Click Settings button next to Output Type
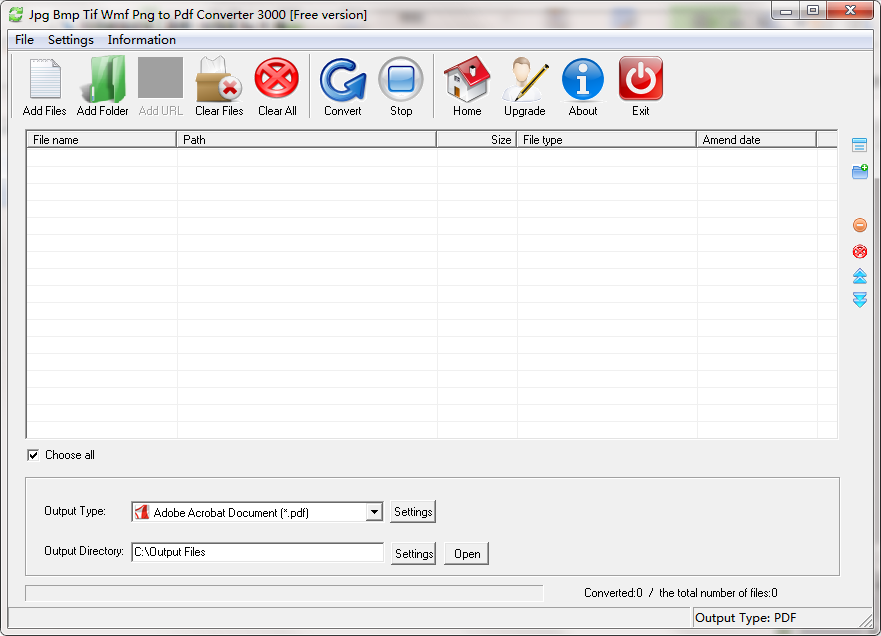 coord(413,512)
